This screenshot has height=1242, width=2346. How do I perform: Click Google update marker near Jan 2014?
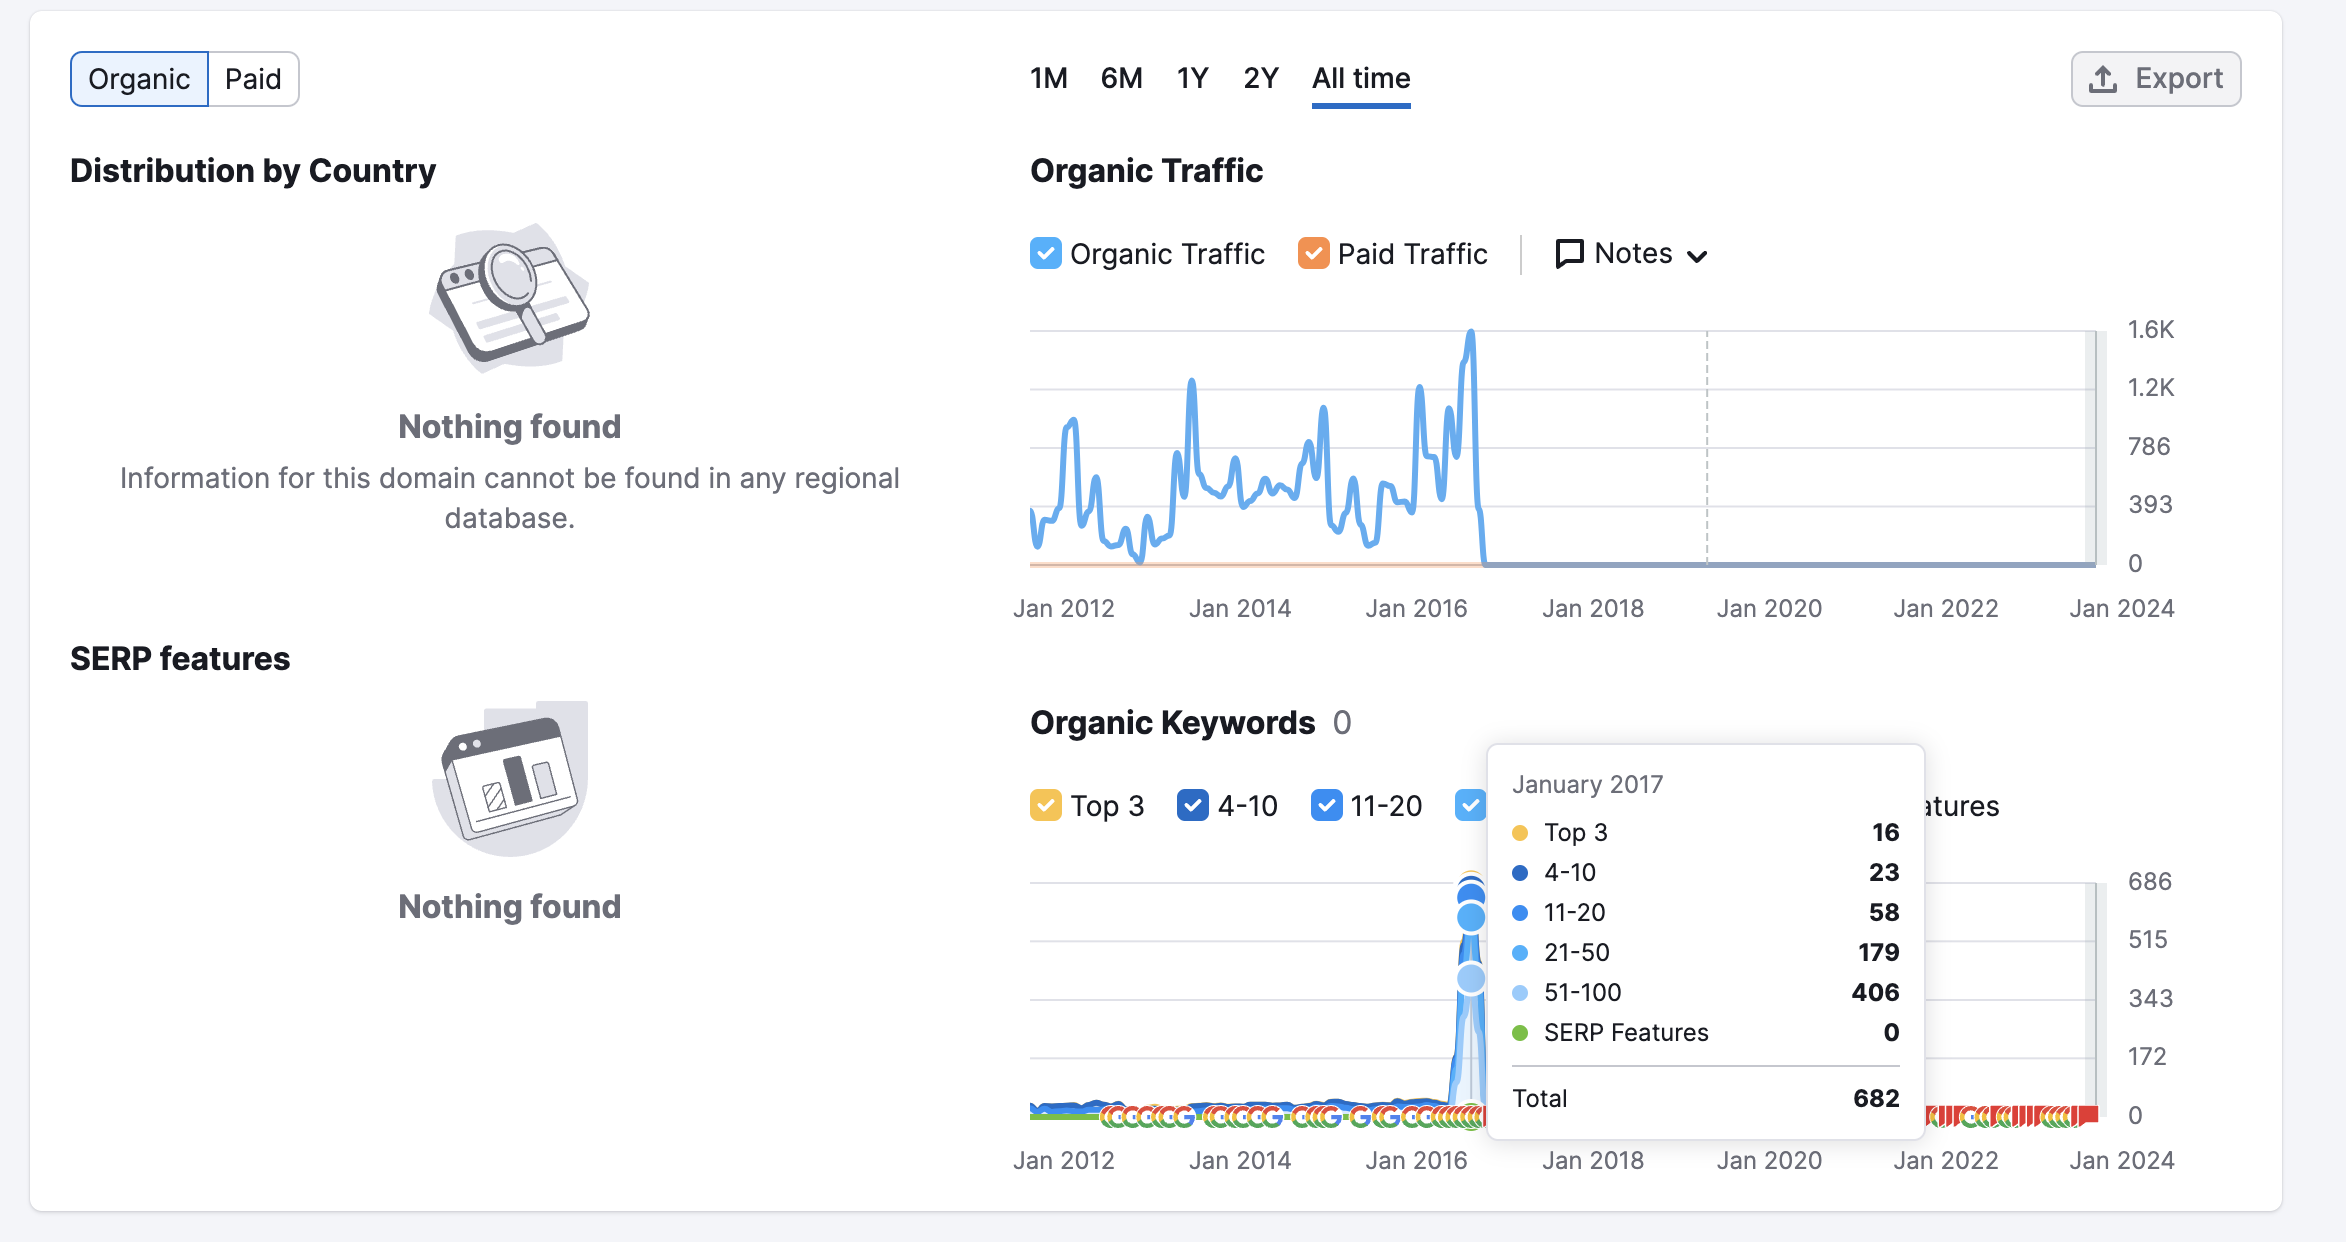[x=1238, y=1116]
